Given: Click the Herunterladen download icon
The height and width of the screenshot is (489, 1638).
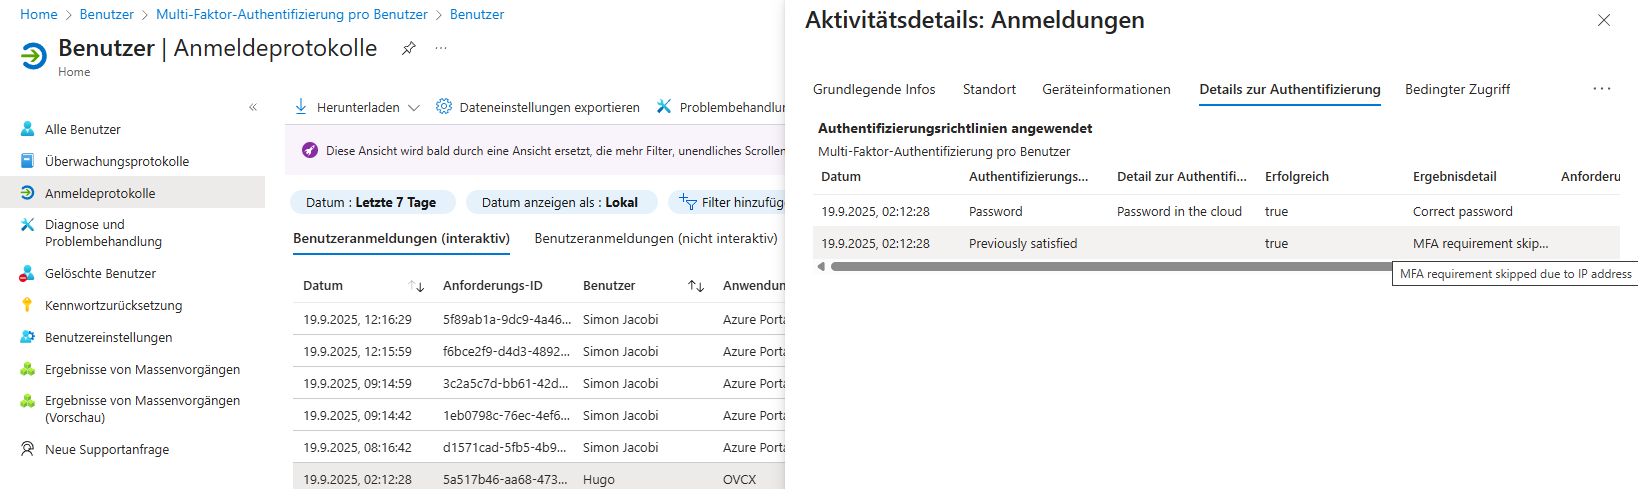Looking at the screenshot, I should click(x=301, y=107).
